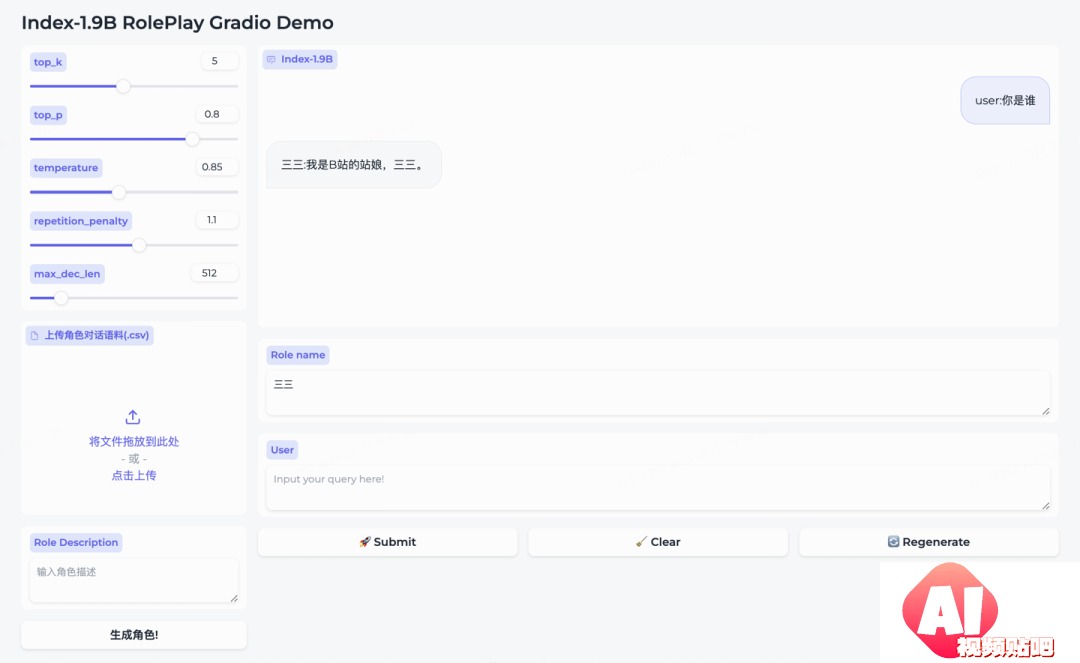Viewport: 1080px width, 663px height.
Task: Click the repetition_penalty label
Action: [x=81, y=221]
